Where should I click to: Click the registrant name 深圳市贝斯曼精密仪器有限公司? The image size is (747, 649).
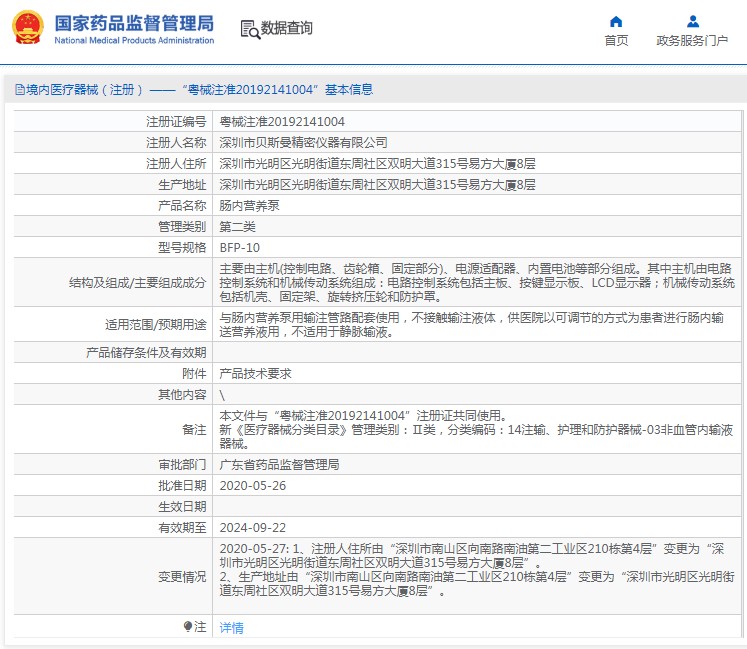pos(303,143)
